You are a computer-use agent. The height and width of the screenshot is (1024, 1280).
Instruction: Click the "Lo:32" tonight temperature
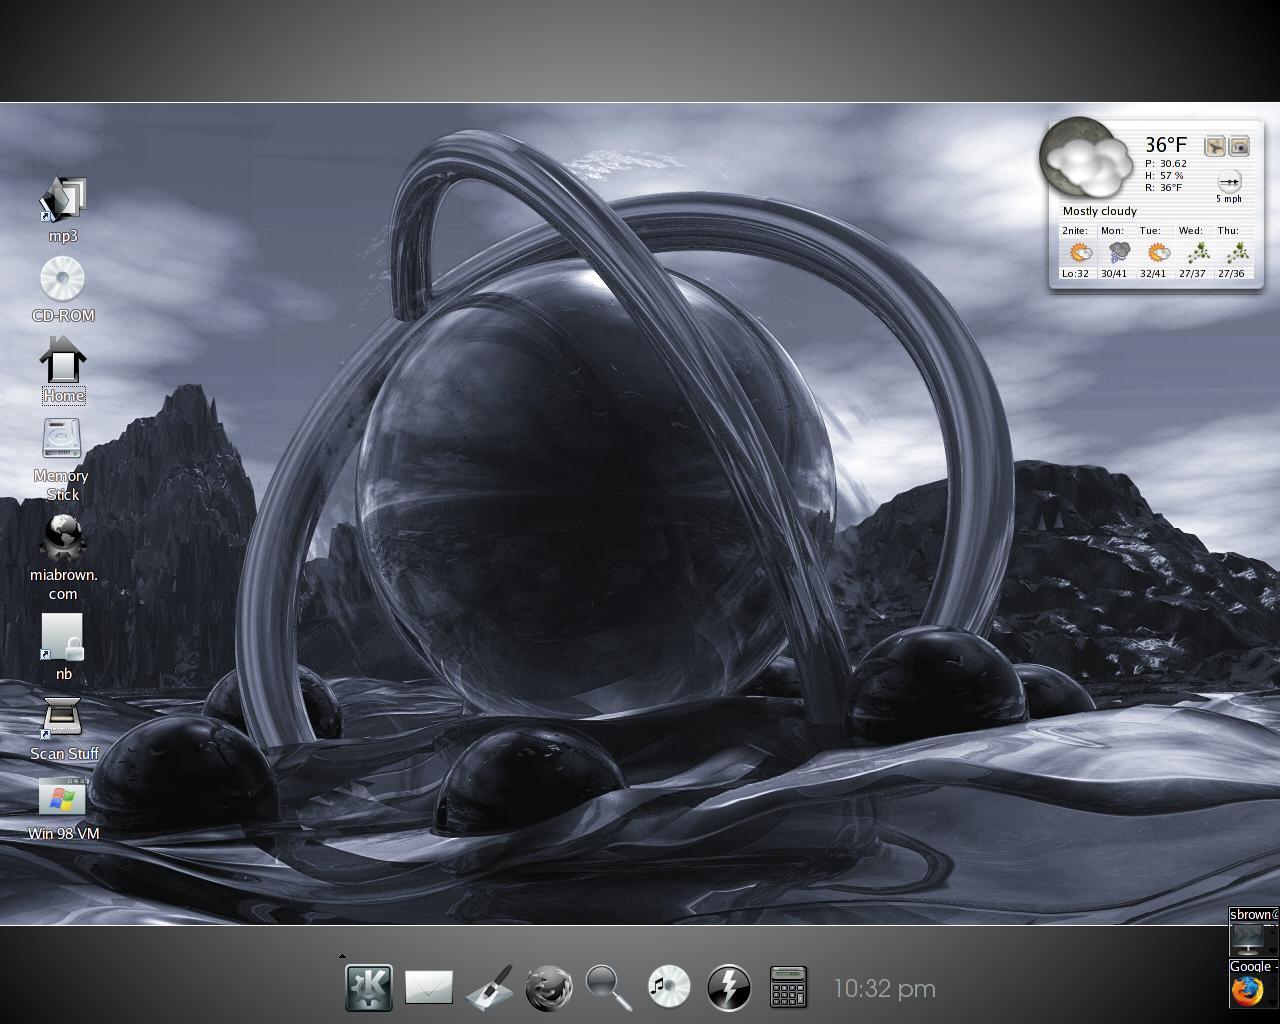pos(1075,273)
